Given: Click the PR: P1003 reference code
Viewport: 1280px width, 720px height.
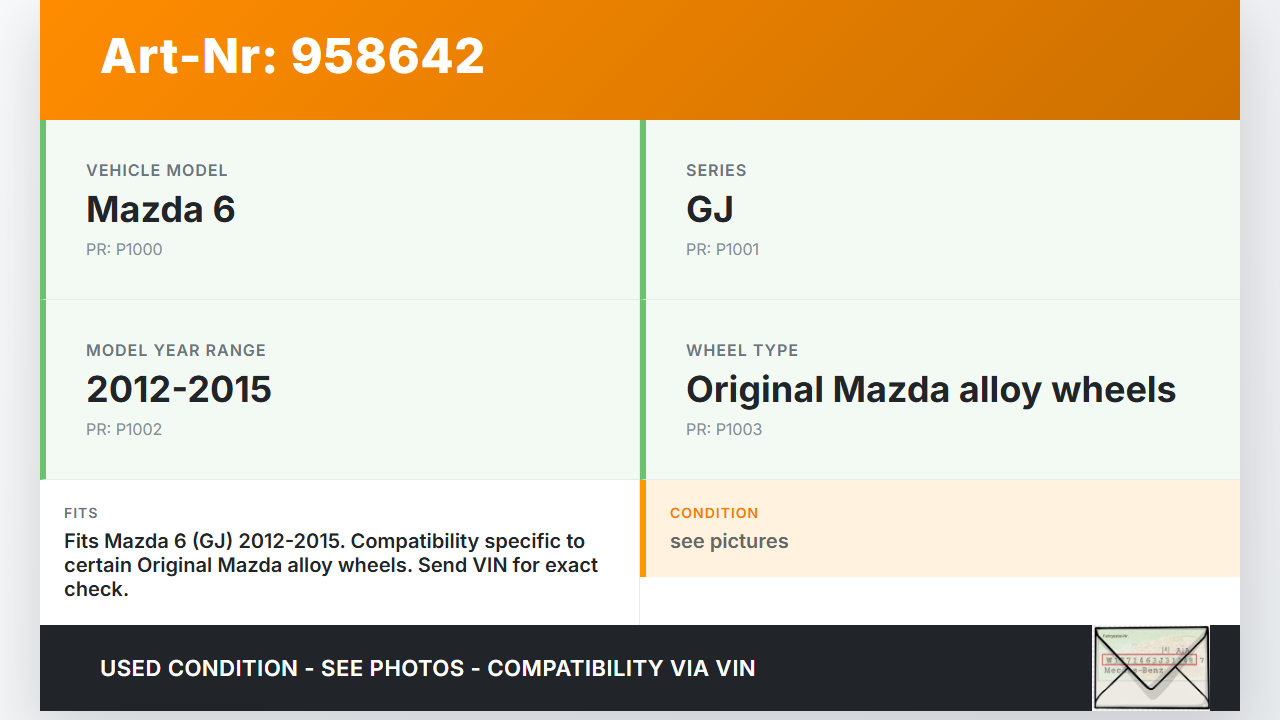Looking at the screenshot, I should (724, 429).
